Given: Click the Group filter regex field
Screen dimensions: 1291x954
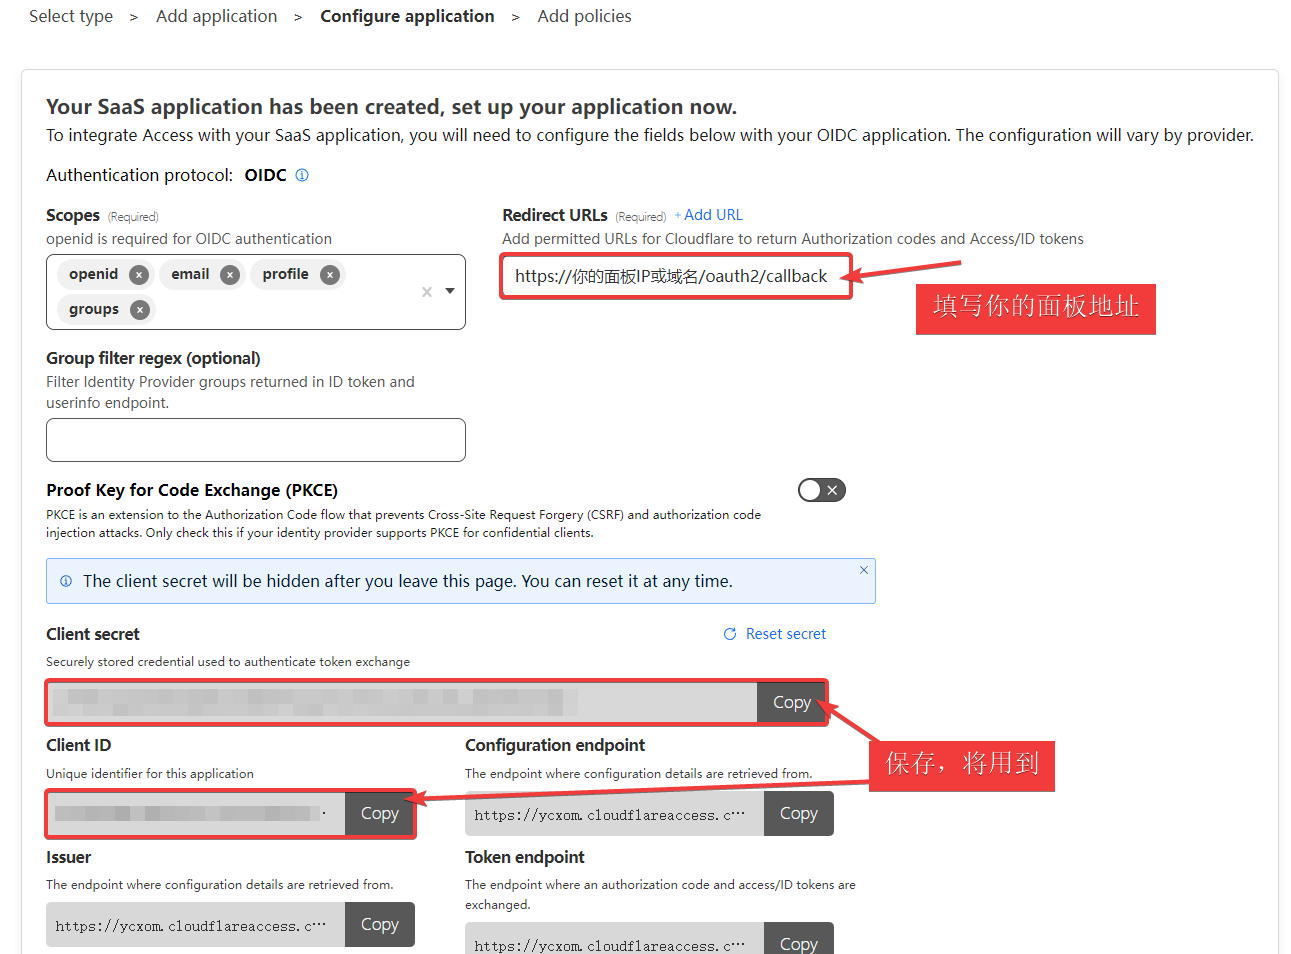Looking at the screenshot, I should pos(256,440).
